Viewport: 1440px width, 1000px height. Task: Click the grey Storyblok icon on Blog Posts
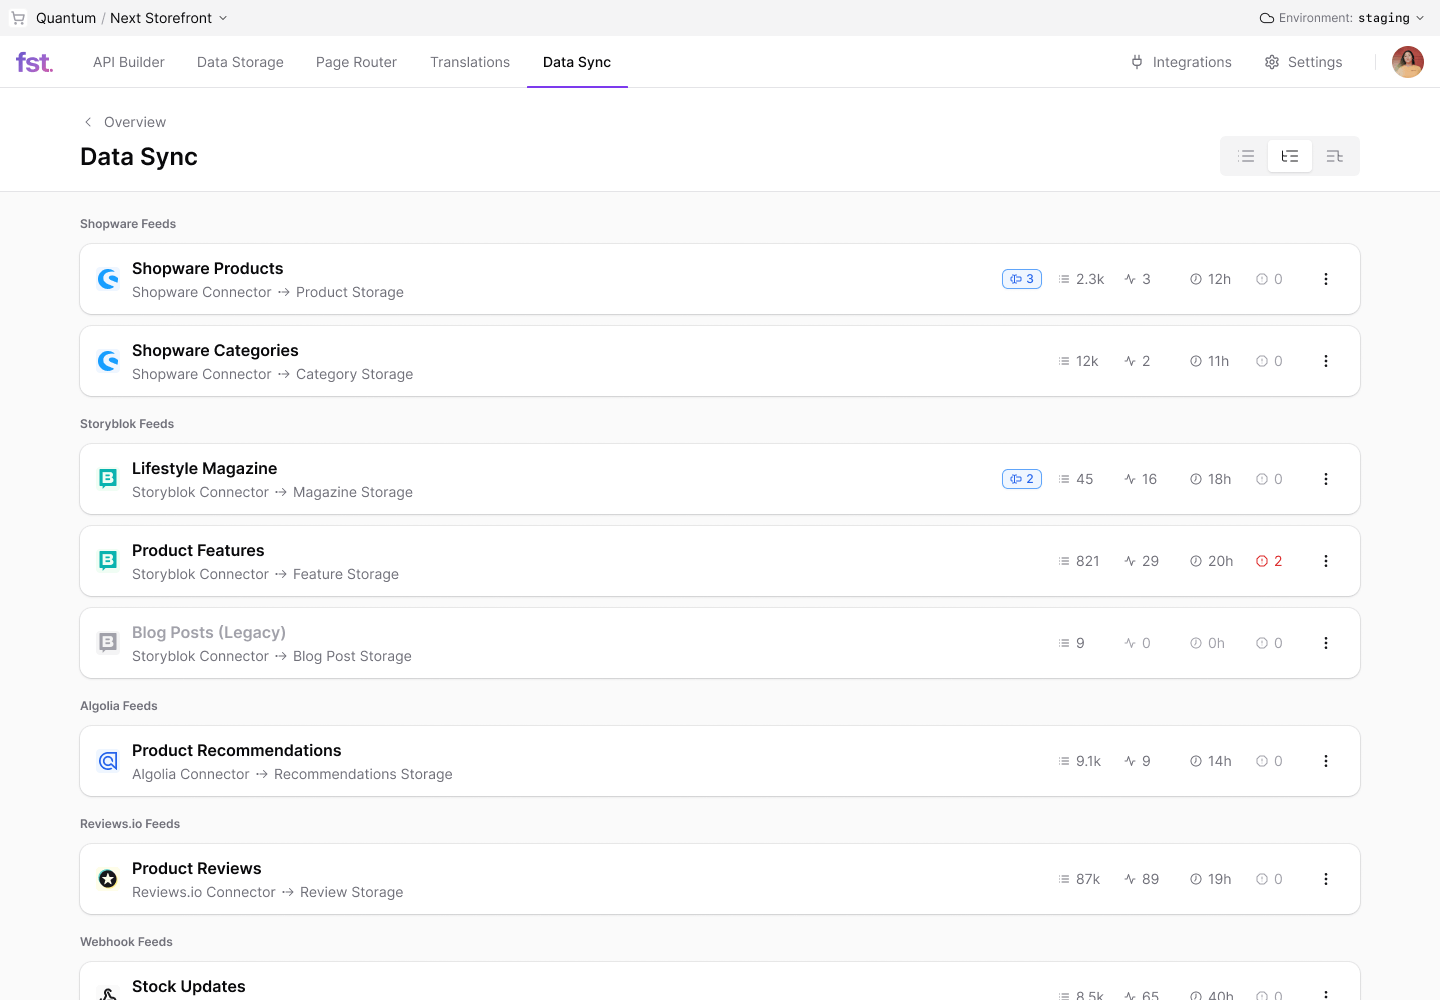(108, 643)
